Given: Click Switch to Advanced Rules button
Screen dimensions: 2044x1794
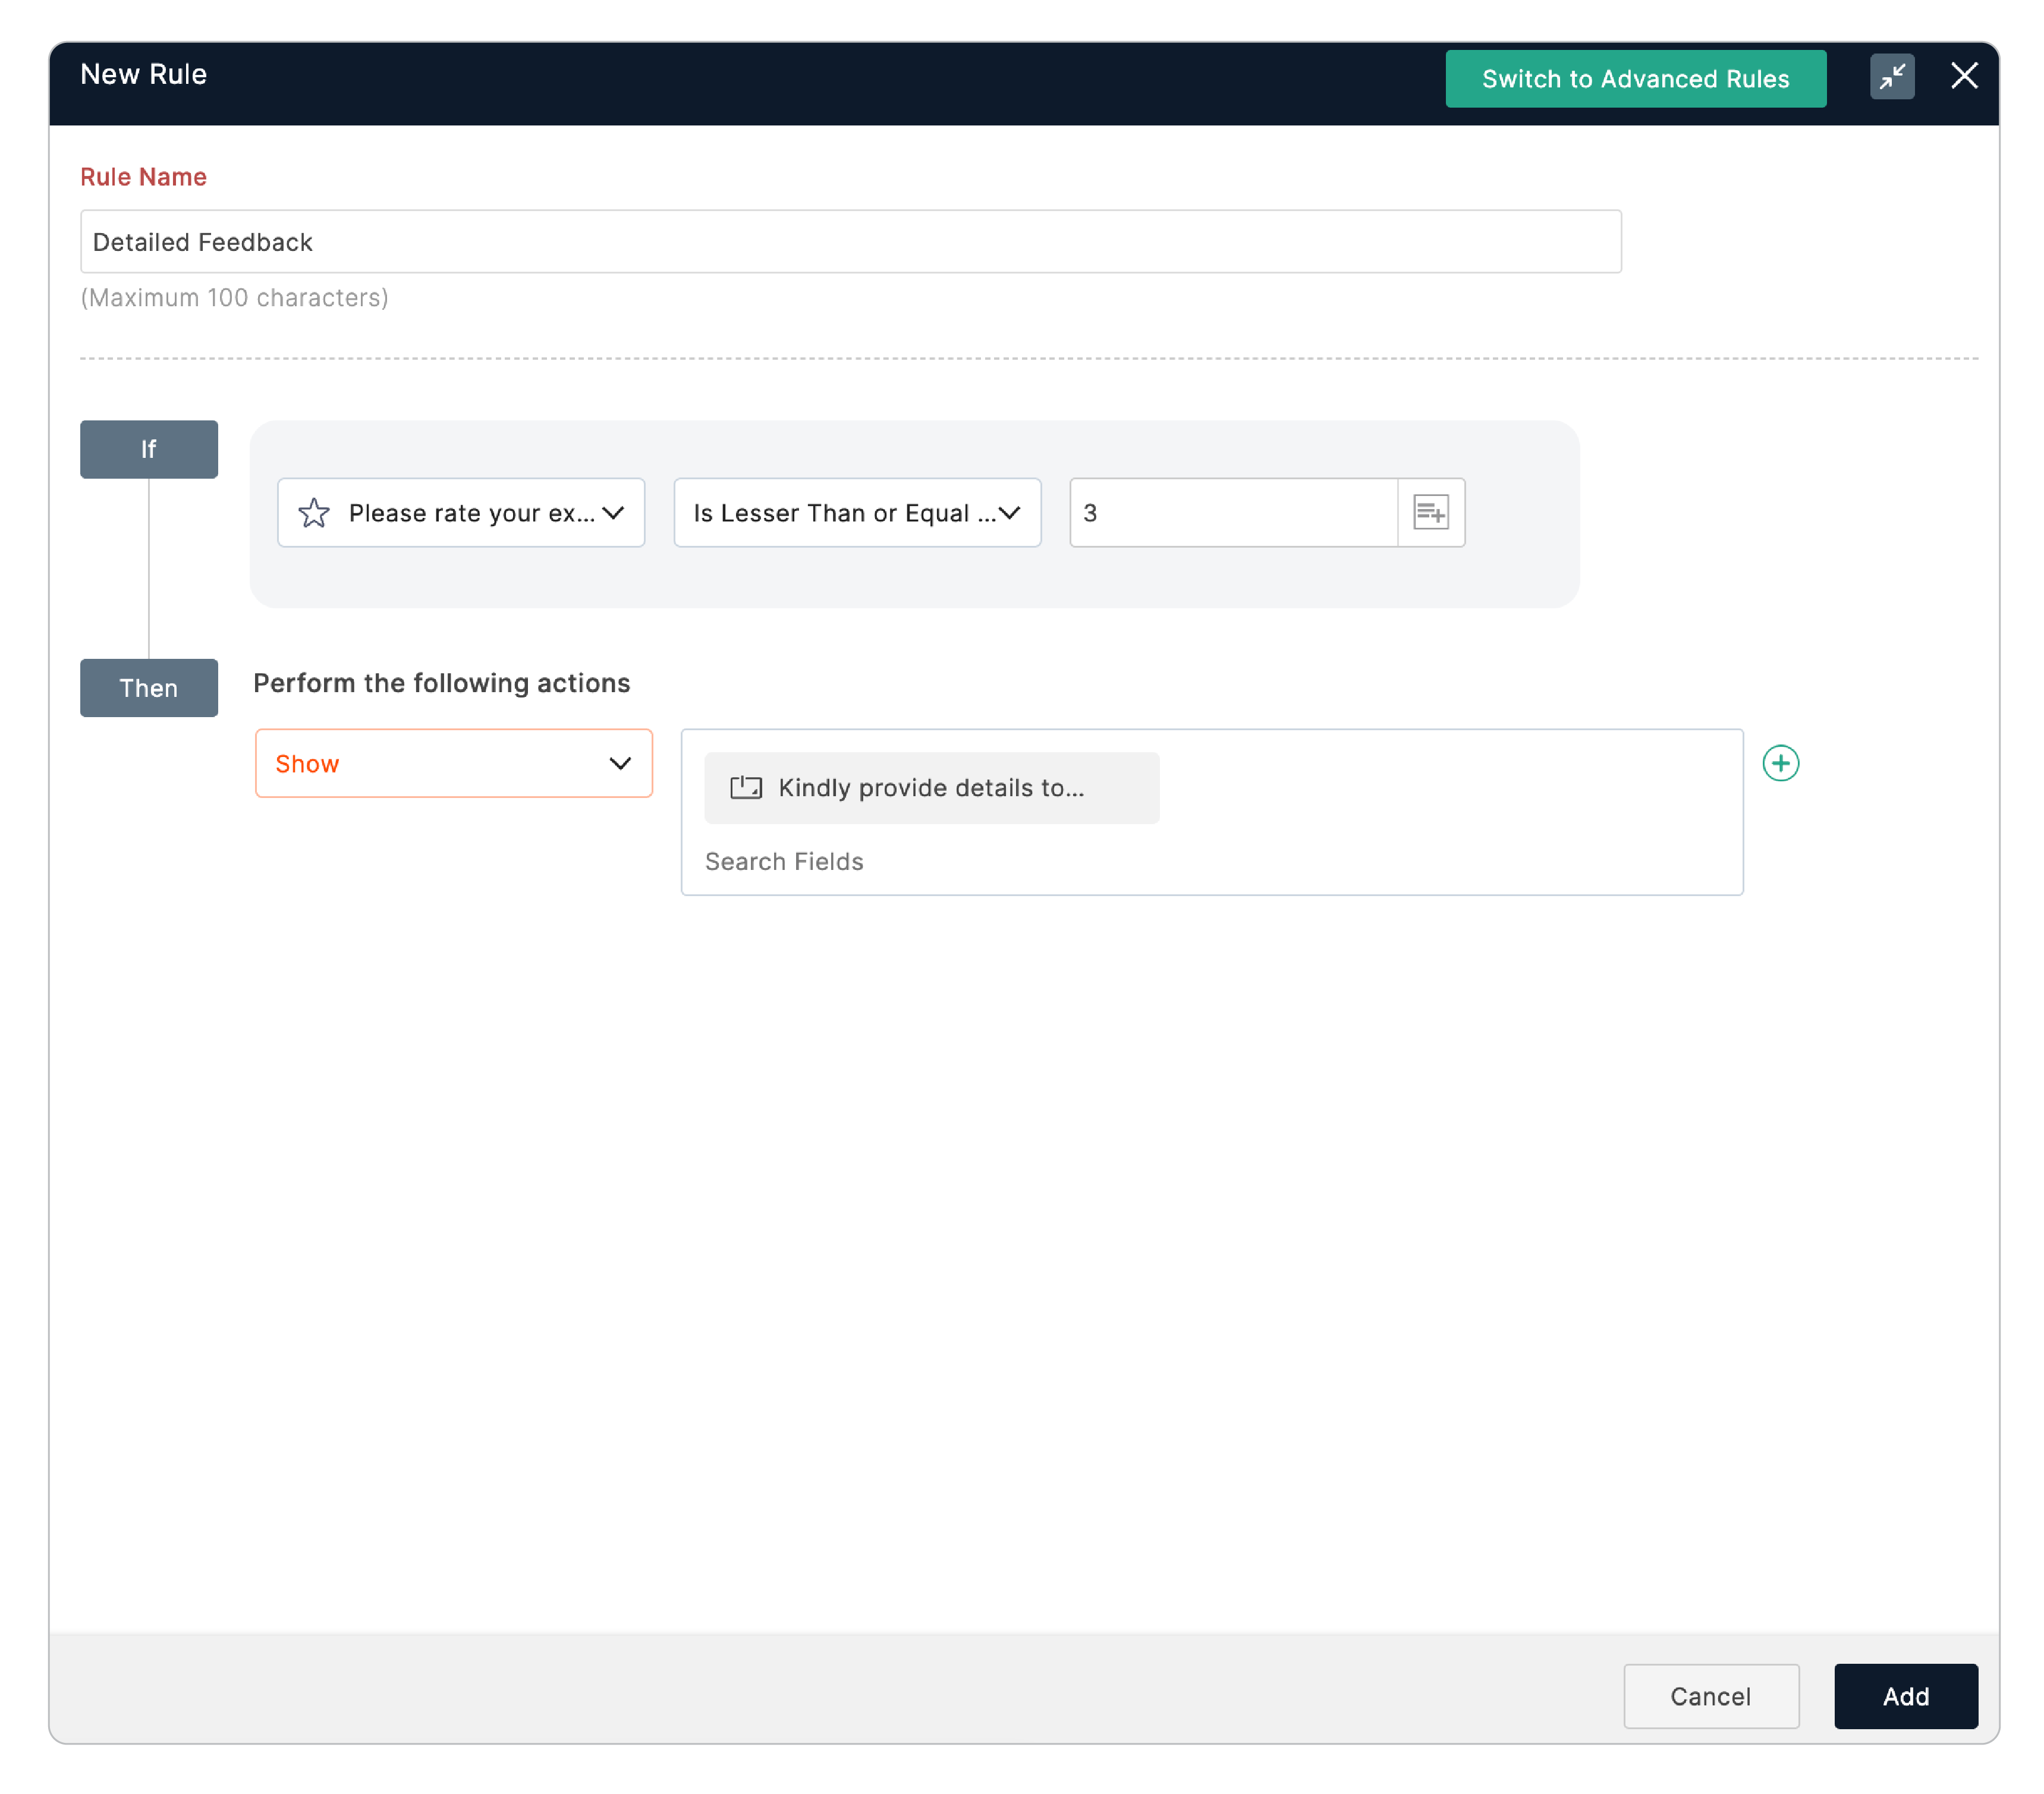Looking at the screenshot, I should [x=1635, y=79].
